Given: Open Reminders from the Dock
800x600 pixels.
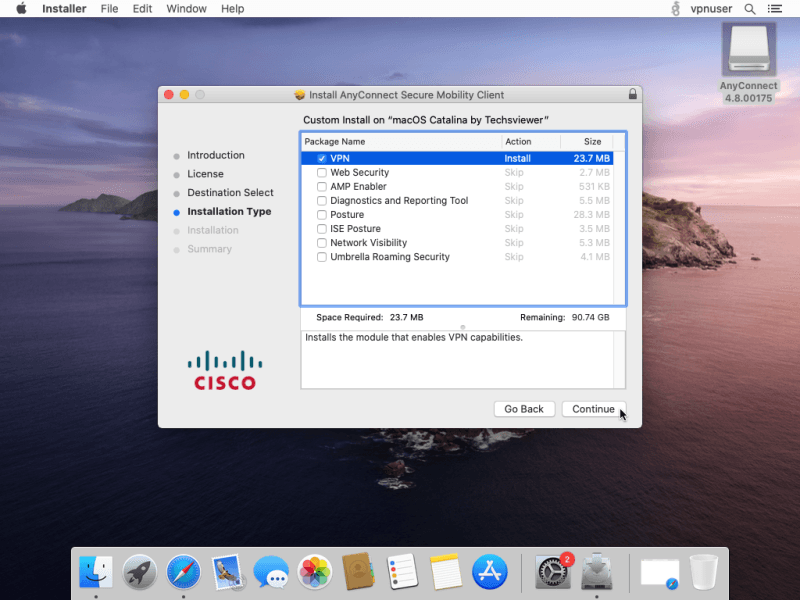Looking at the screenshot, I should click(402, 571).
